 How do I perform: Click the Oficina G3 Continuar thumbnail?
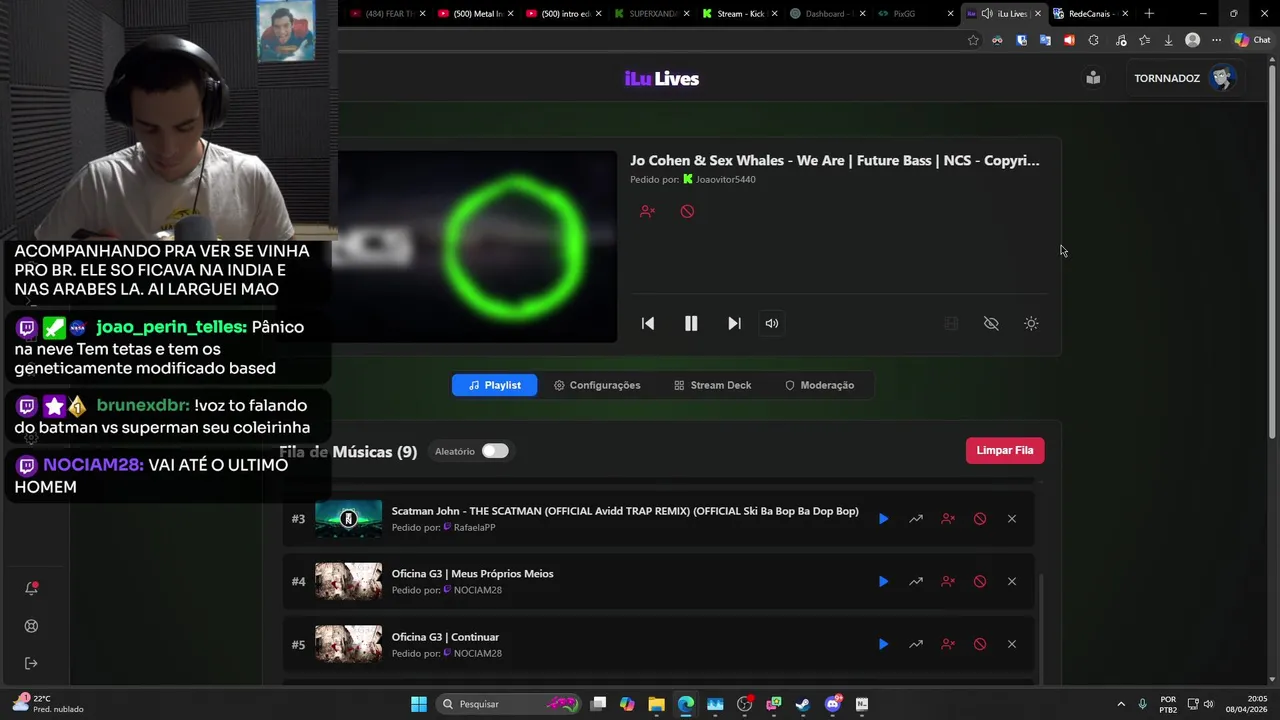348,644
